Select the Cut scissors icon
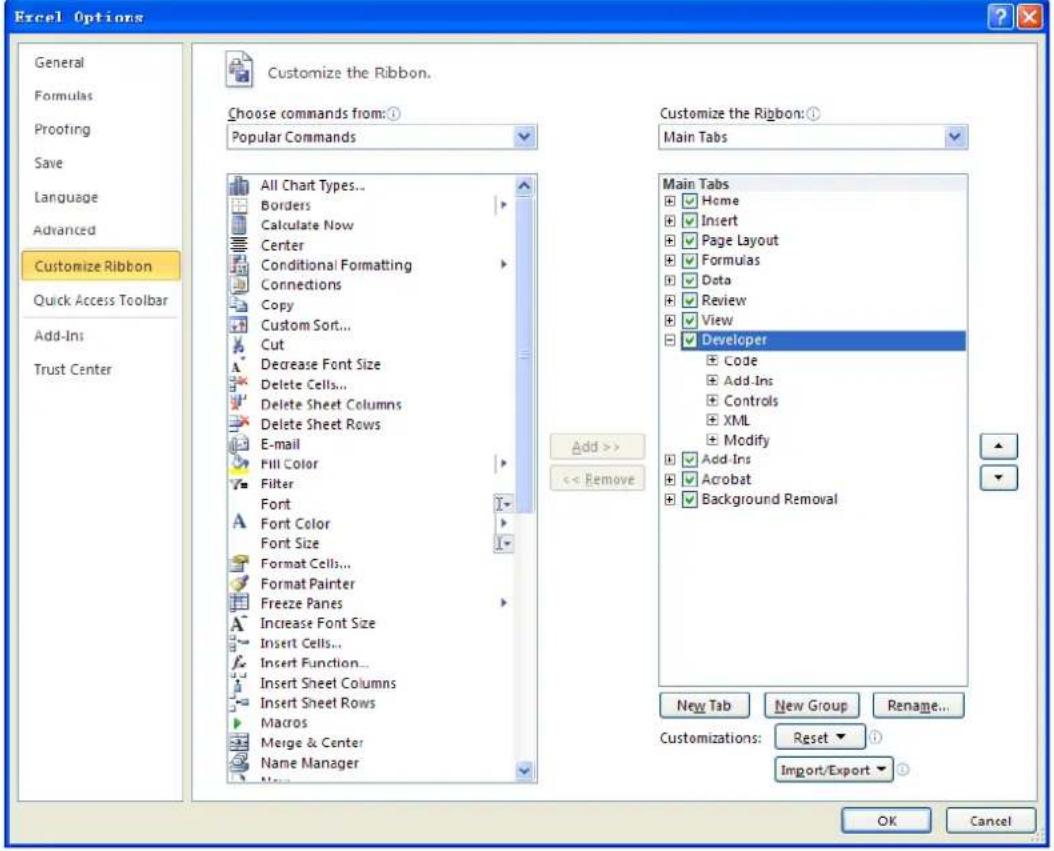Image resolution: width=1054 pixels, height=851 pixels. [x=239, y=344]
